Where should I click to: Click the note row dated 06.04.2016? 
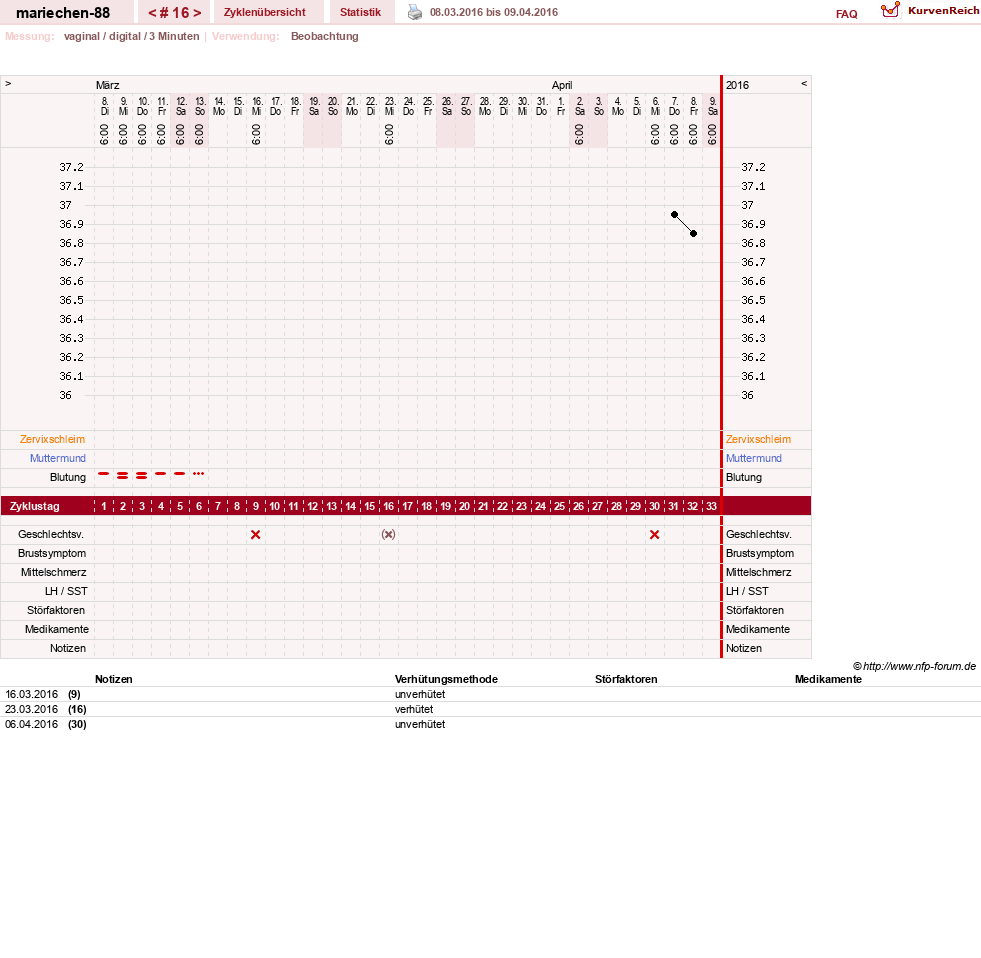coord(490,724)
